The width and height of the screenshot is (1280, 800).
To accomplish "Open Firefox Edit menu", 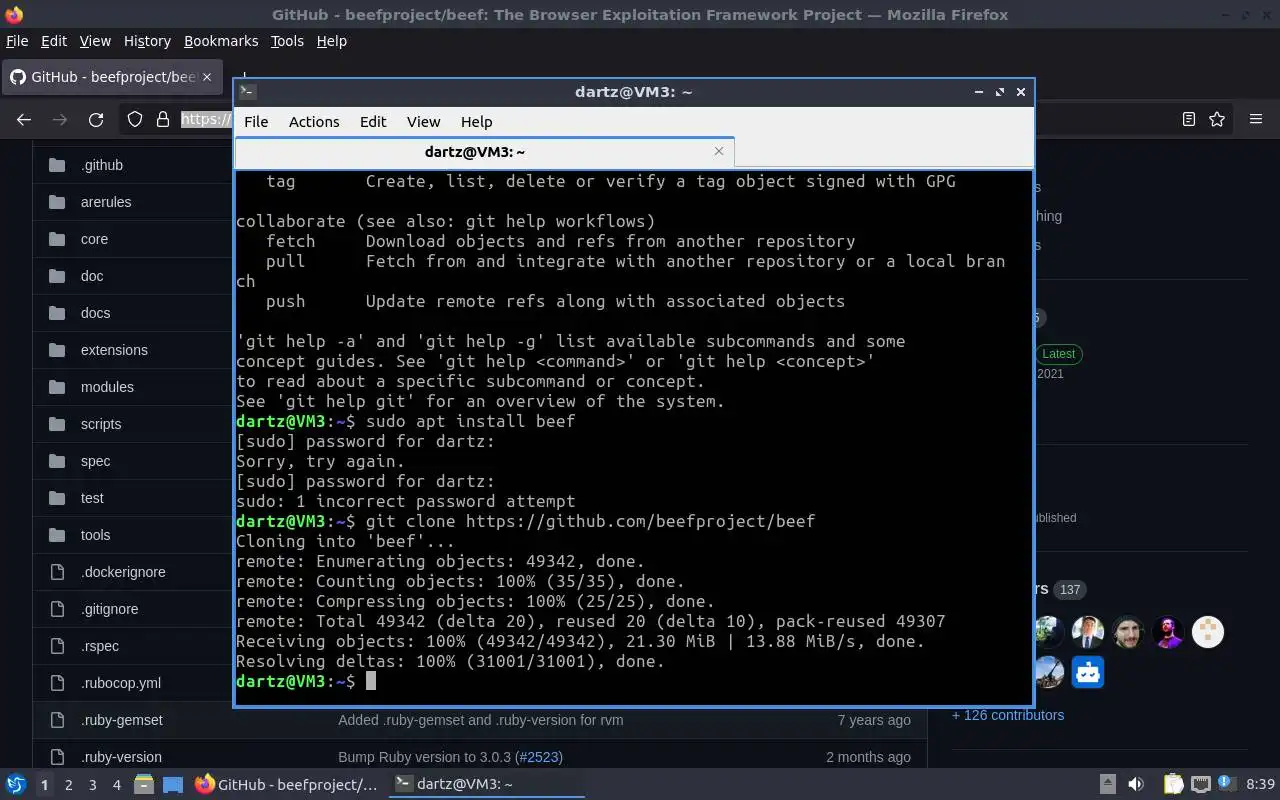I will point(53,41).
